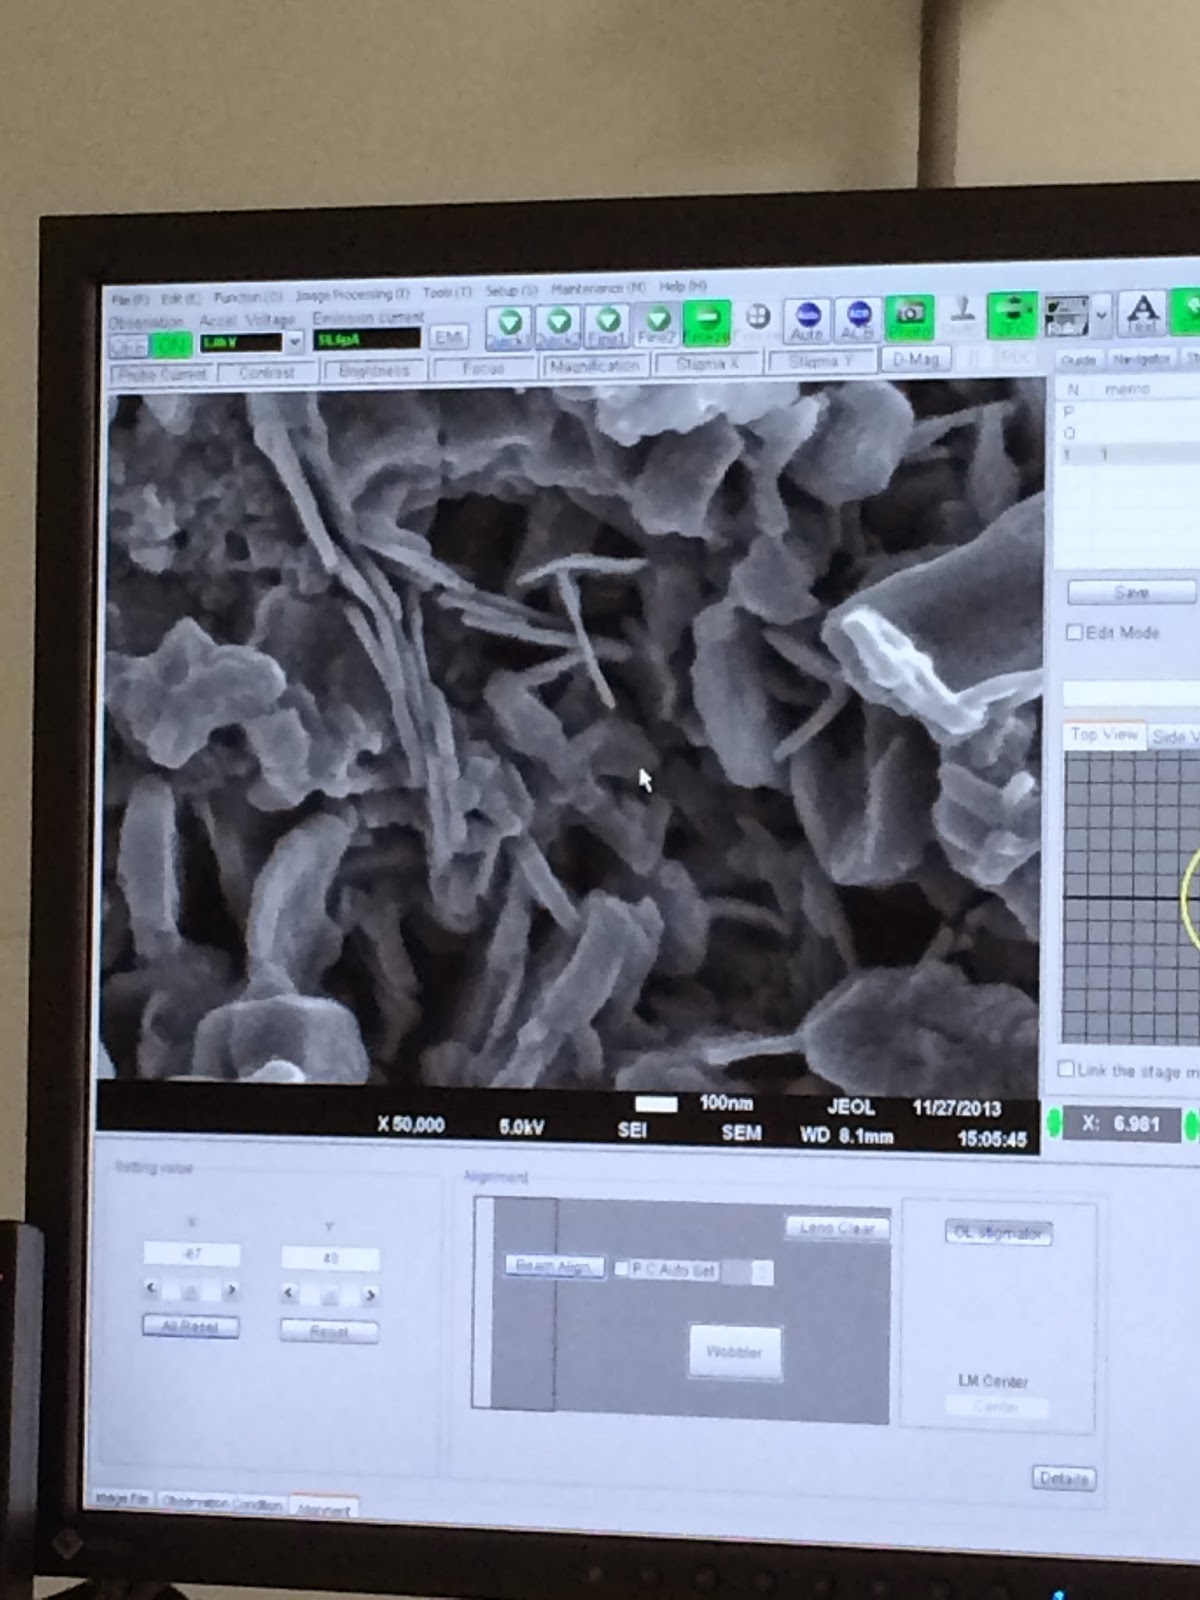The height and width of the screenshot is (1600, 1200).
Task: Open the Function menu
Action: (x=248, y=297)
